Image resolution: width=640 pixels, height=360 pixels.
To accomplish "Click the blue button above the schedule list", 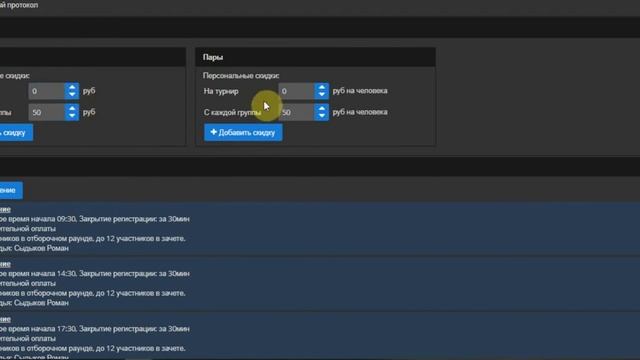I will [x=11, y=190].
